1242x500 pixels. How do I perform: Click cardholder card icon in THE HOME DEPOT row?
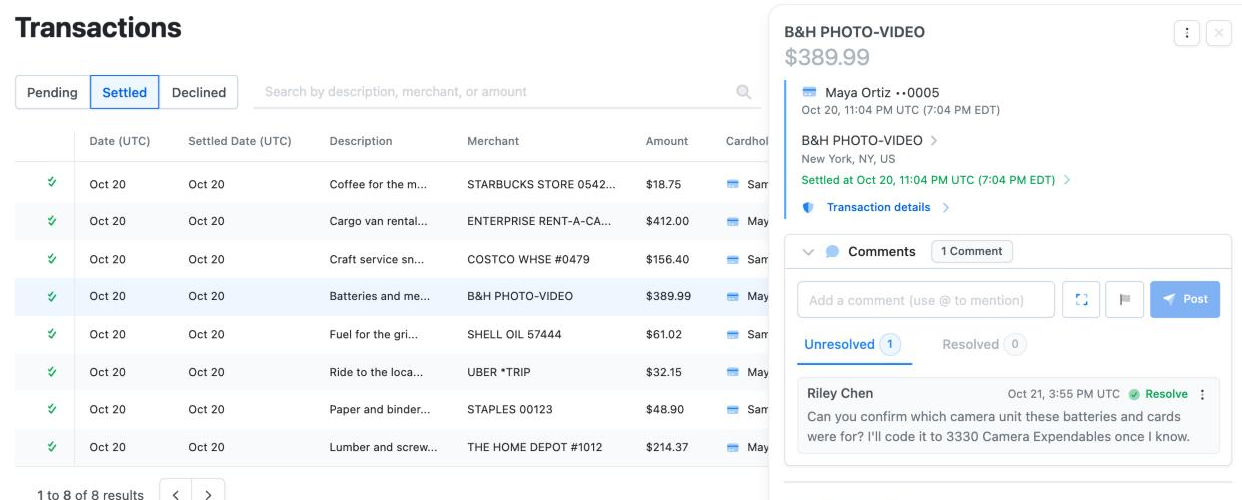pos(733,447)
